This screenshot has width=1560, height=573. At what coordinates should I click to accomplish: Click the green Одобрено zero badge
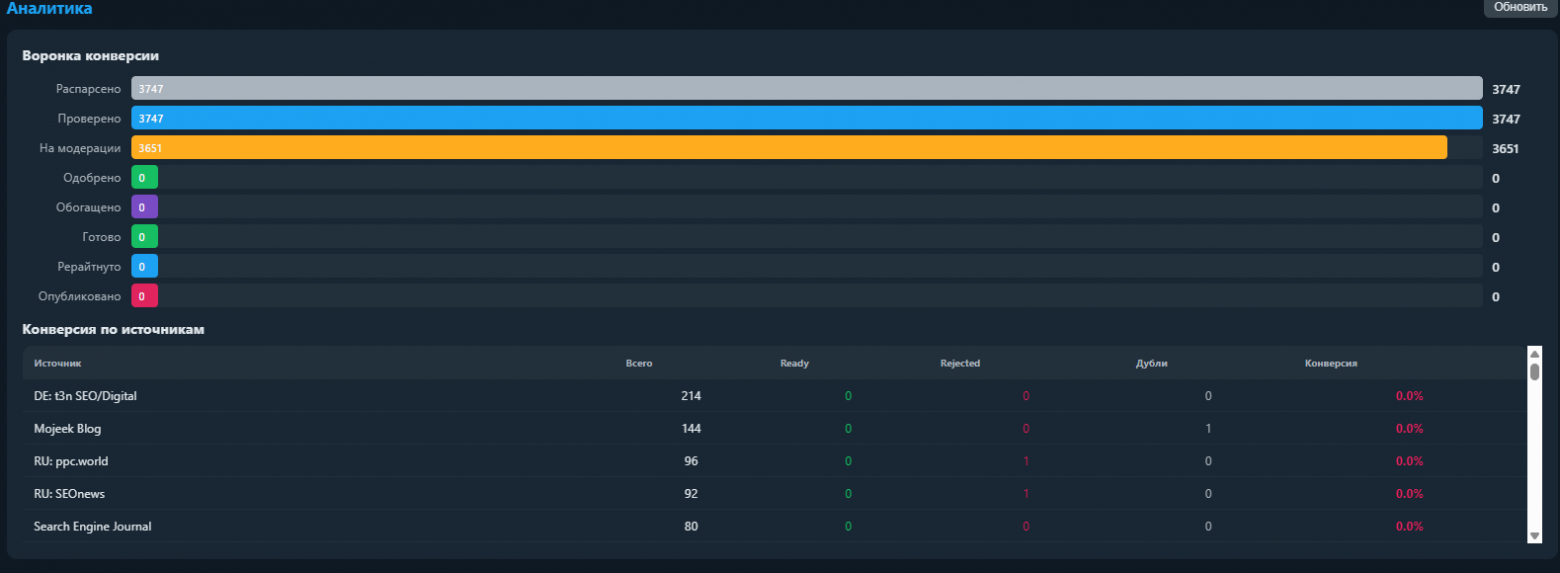pyautogui.click(x=144, y=177)
